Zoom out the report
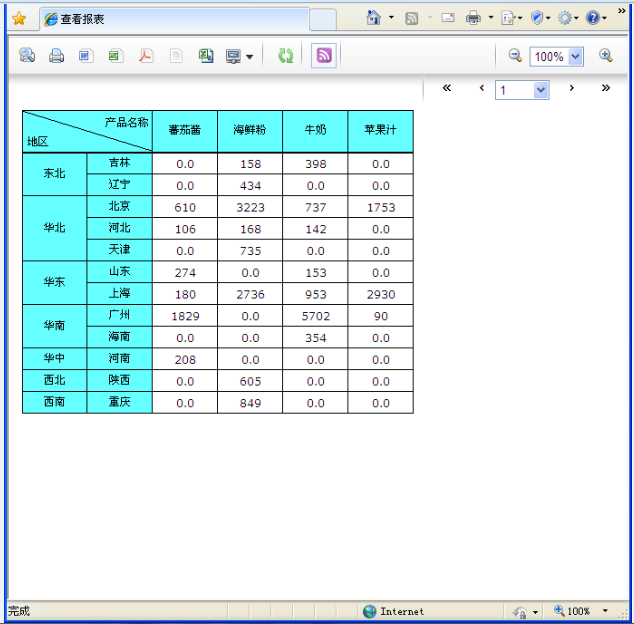The width and height of the screenshot is (634, 624). [x=515, y=55]
